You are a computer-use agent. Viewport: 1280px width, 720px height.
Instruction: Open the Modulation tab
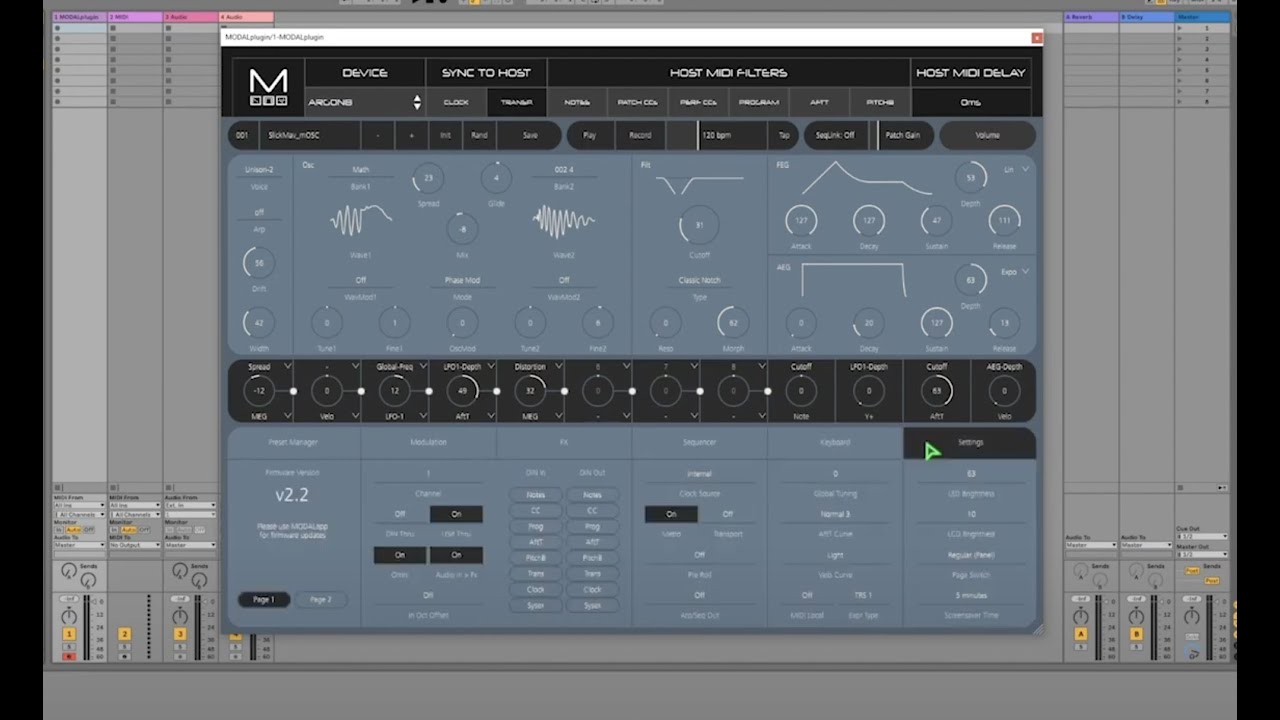[x=428, y=442]
